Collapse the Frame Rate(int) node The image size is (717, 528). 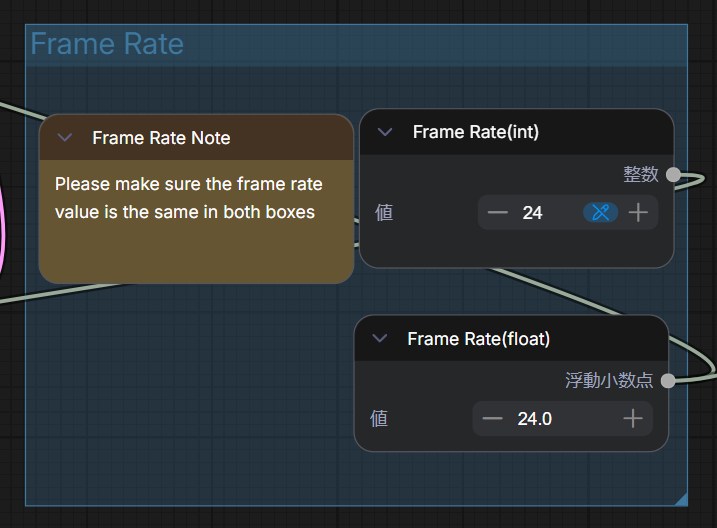coord(385,132)
